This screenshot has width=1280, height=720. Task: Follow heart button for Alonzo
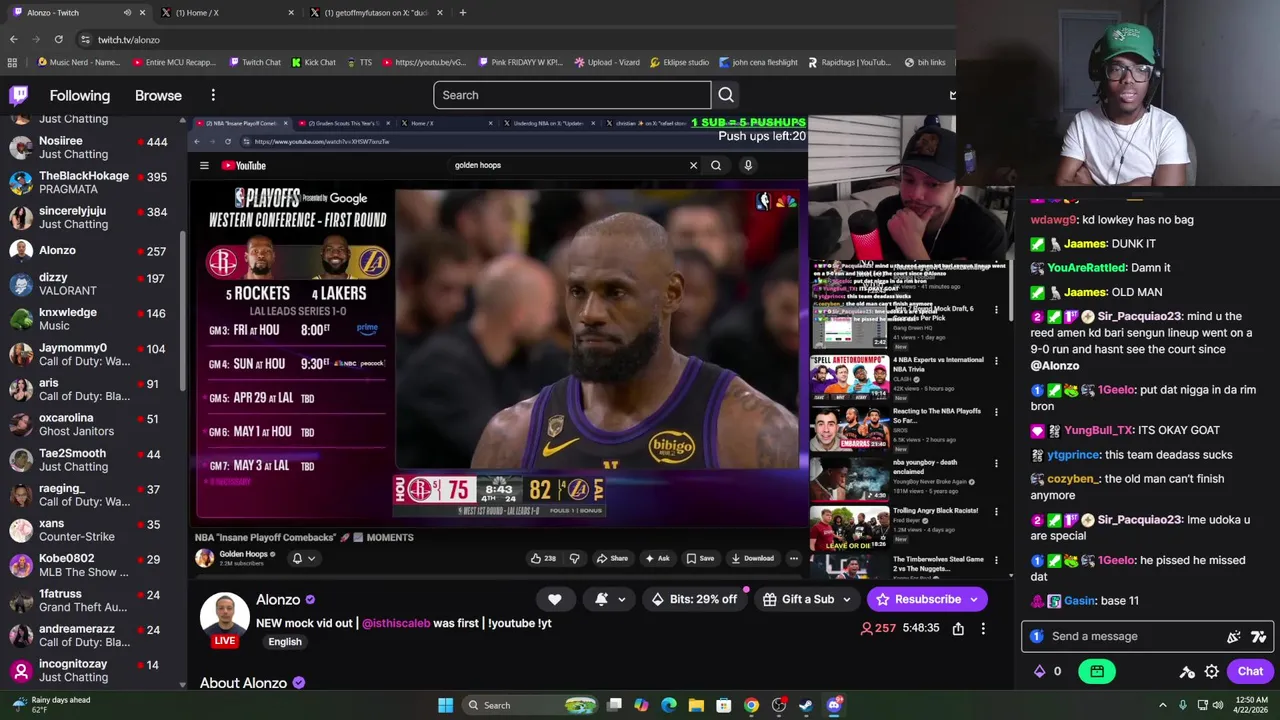[554, 599]
